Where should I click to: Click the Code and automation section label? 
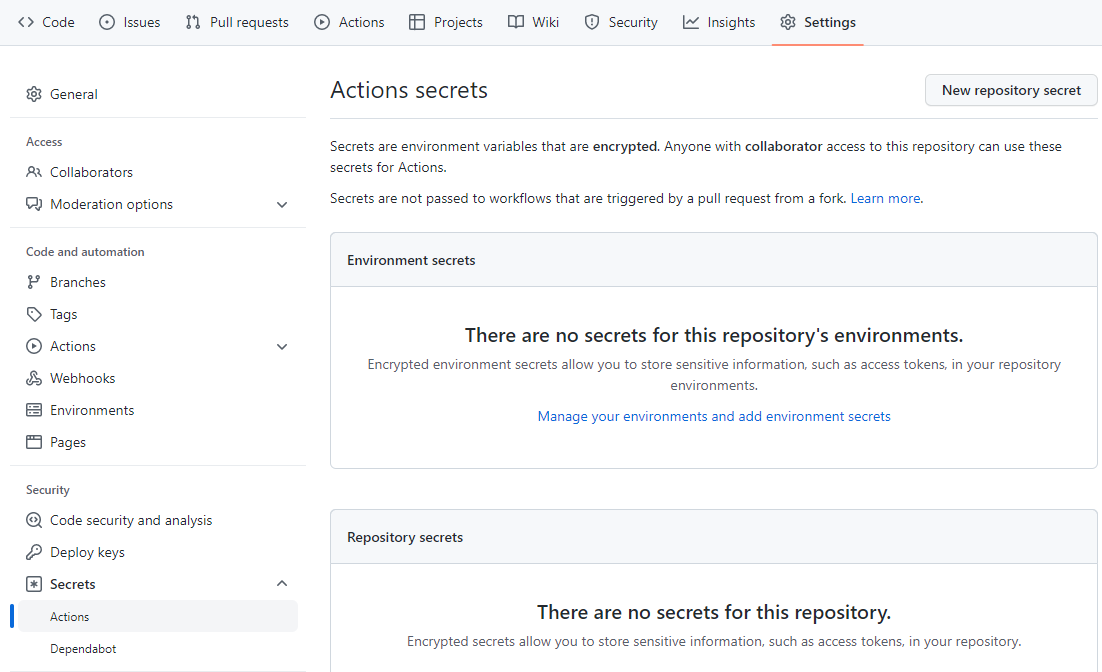click(85, 252)
